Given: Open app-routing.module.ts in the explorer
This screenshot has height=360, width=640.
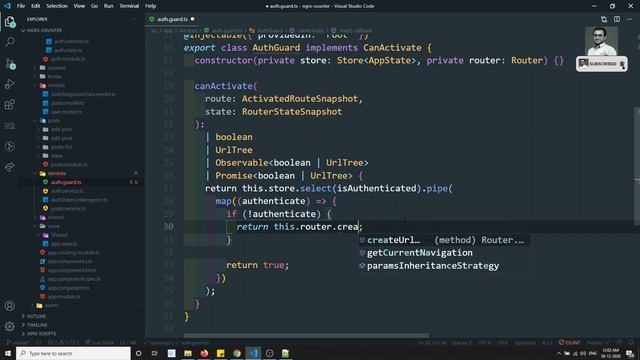Looking at the screenshot, I should click(73, 253).
